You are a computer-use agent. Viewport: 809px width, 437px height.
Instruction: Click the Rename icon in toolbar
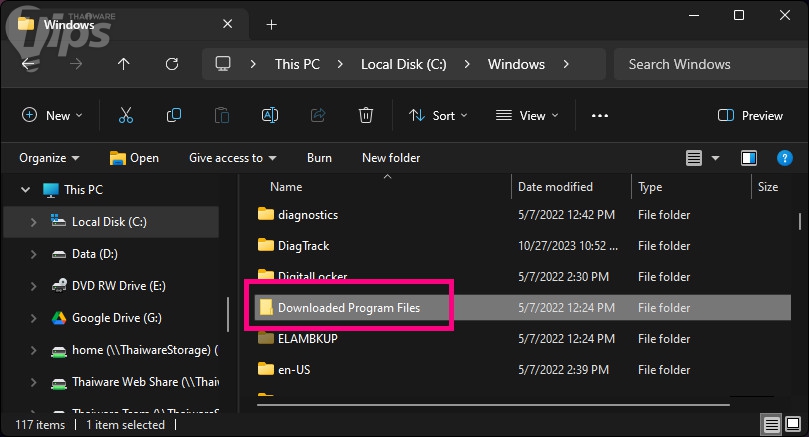269,116
